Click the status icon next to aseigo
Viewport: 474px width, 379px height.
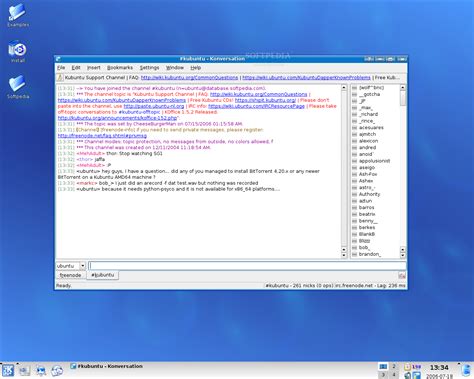[x=355, y=168]
